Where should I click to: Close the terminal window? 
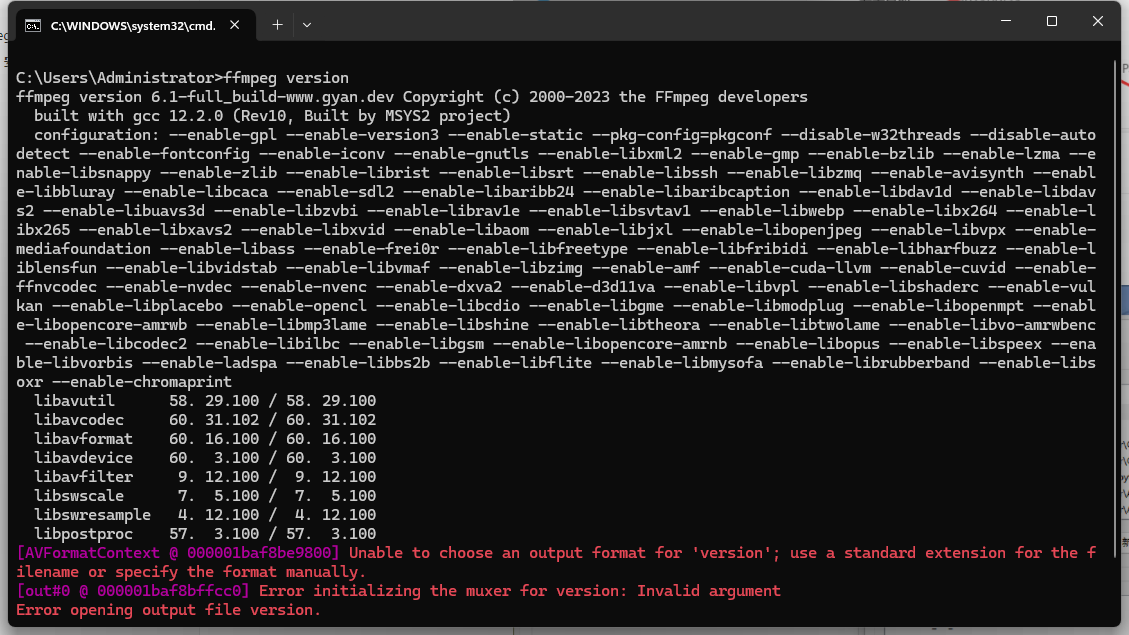click(x=1097, y=22)
